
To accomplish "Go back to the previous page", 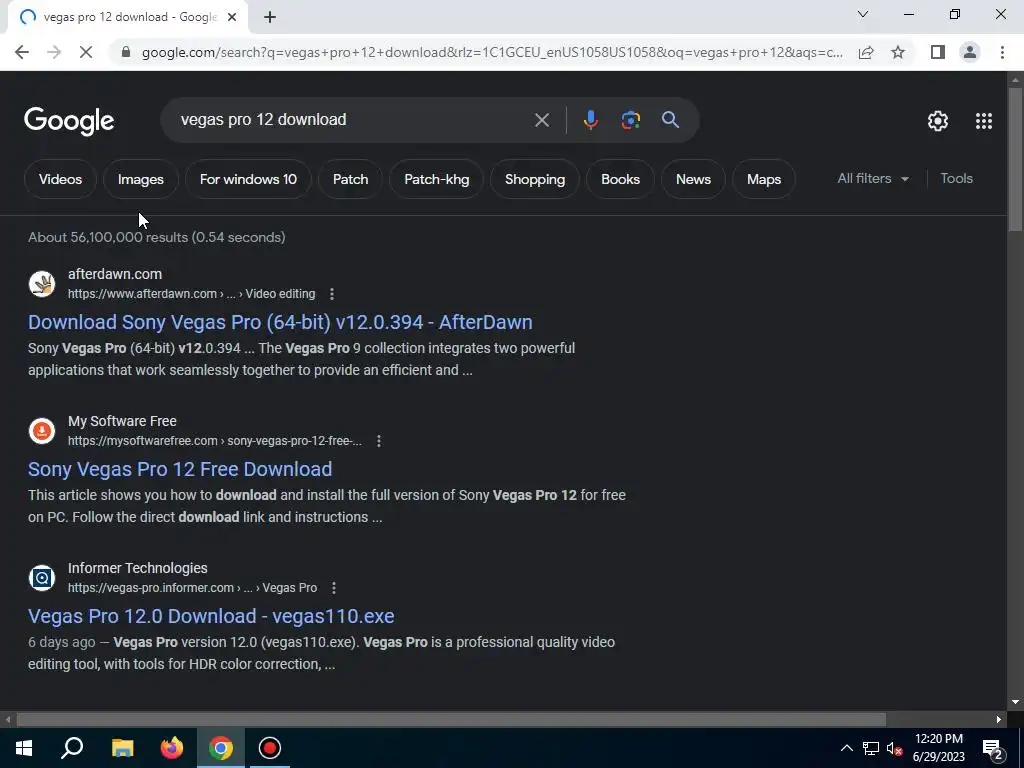I will click(x=22, y=52).
